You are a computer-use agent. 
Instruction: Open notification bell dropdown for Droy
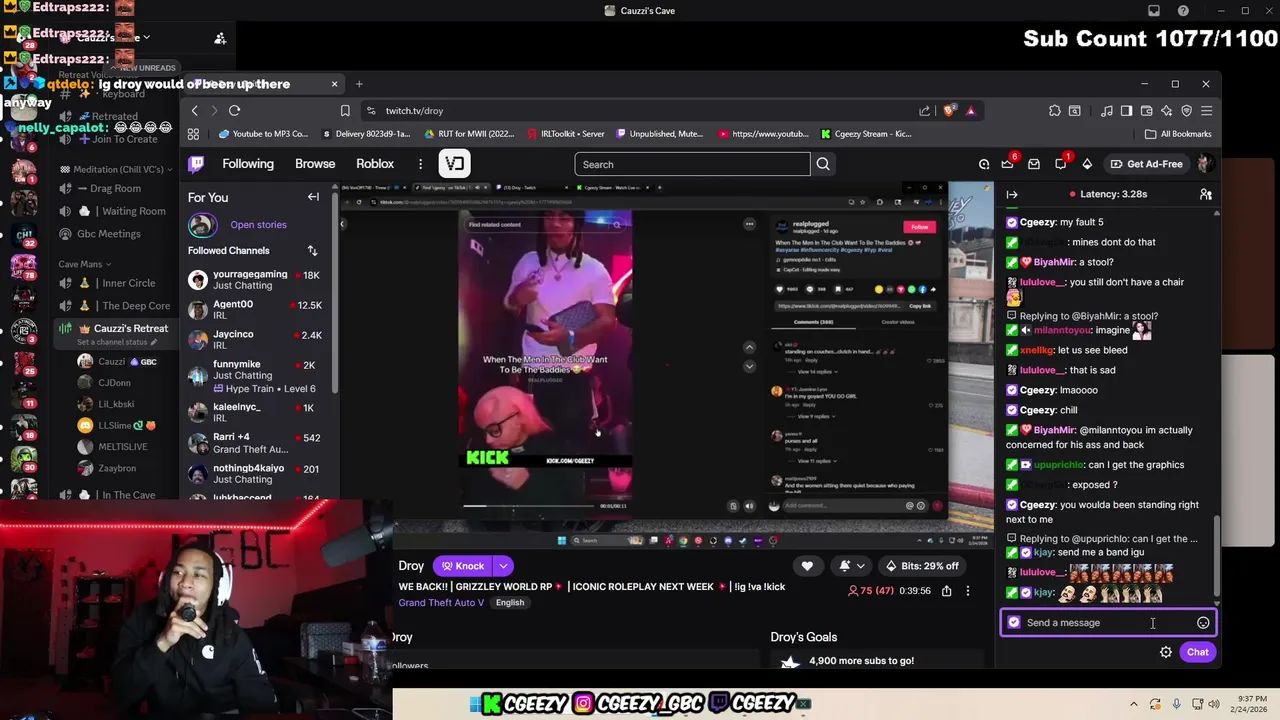click(x=853, y=566)
